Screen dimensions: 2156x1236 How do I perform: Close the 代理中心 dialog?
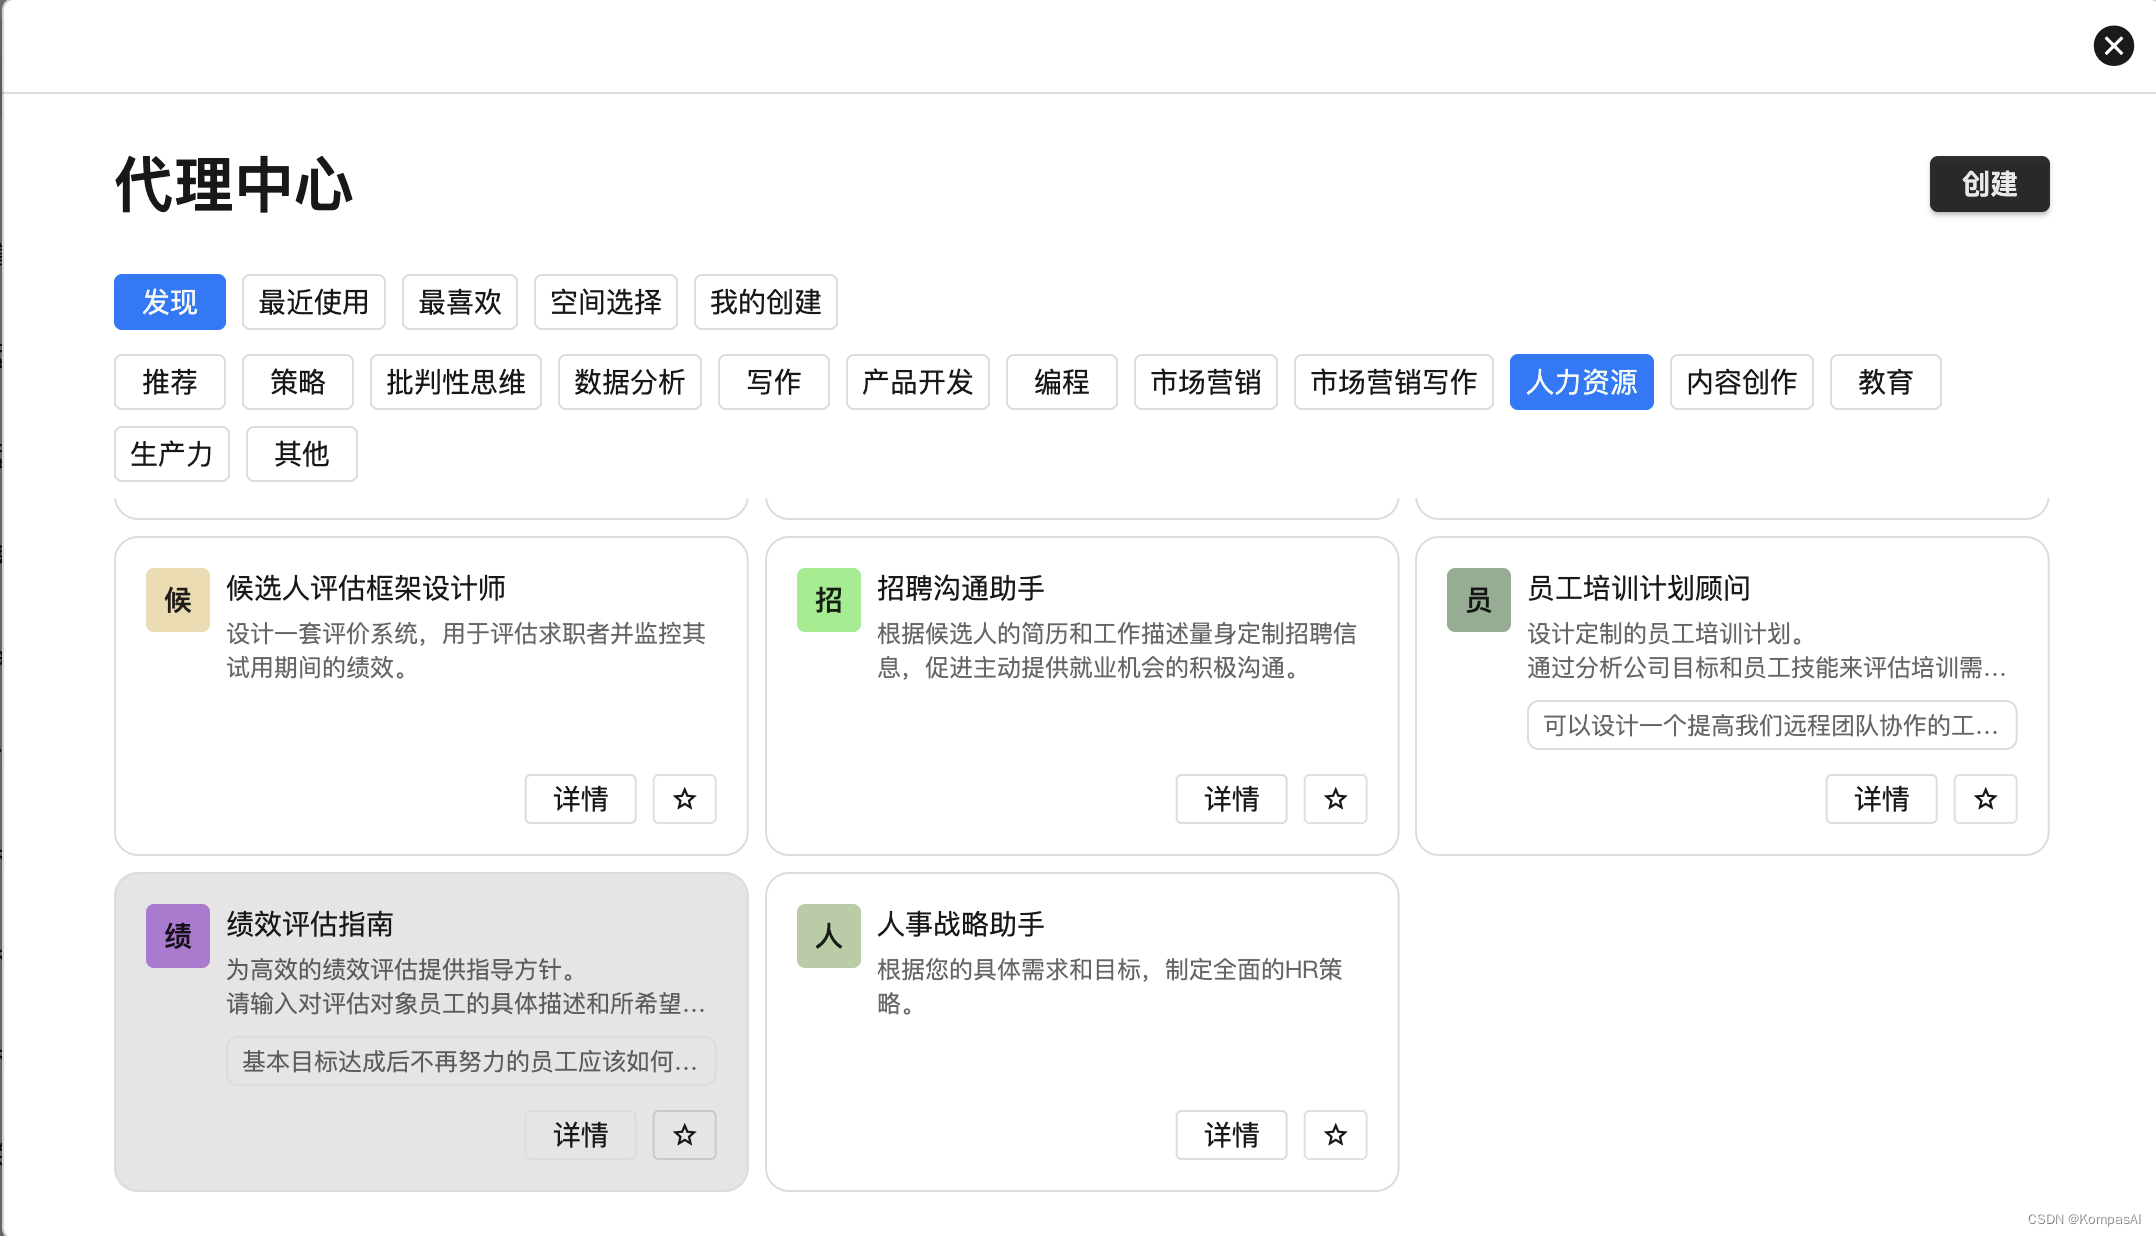(x=2113, y=46)
